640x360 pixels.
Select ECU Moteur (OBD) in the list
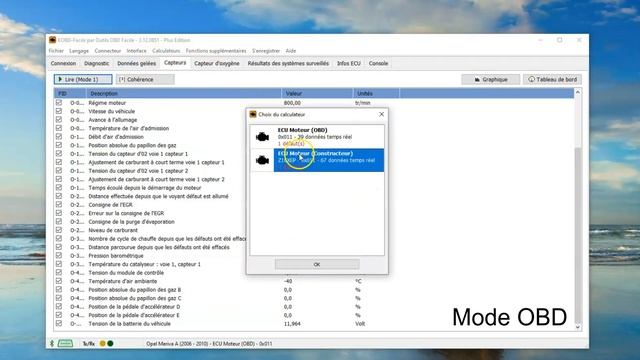(x=317, y=137)
